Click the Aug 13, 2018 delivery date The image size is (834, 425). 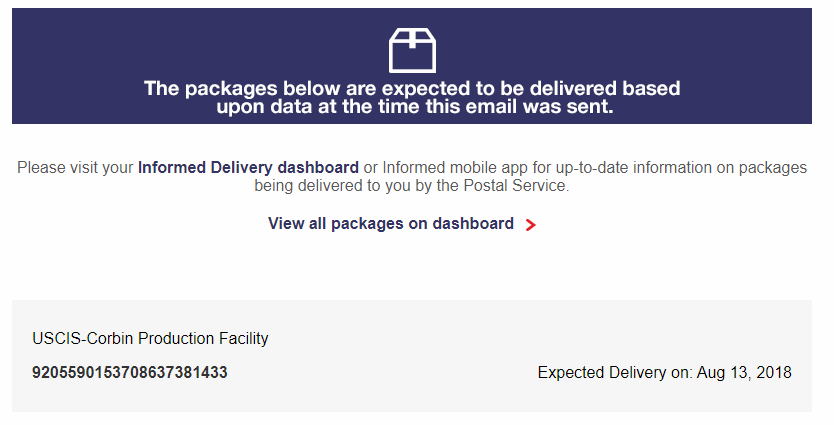point(744,372)
